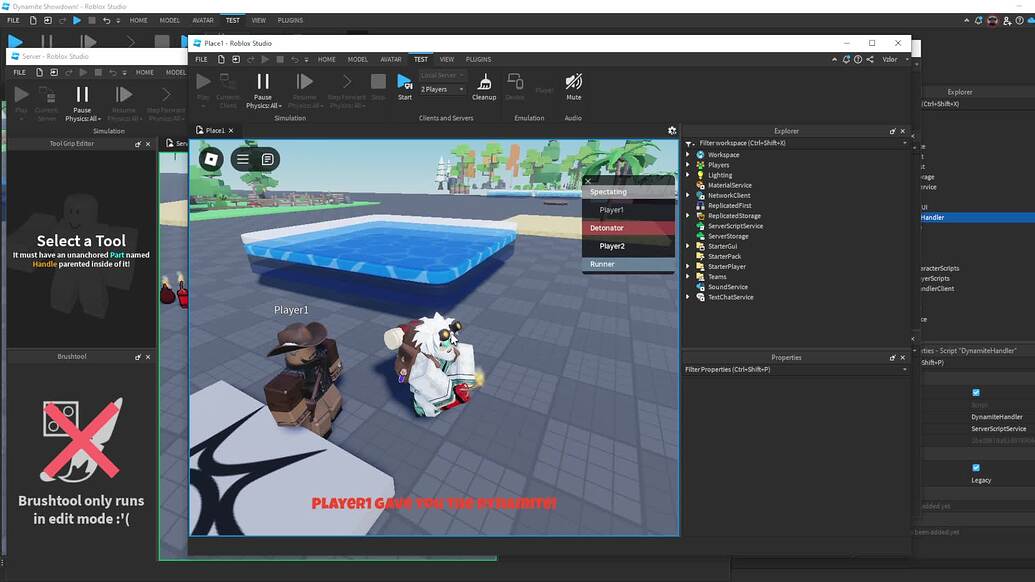The image size is (1035, 582).
Task: Select Player2 in the Spectating list
Action: point(613,245)
